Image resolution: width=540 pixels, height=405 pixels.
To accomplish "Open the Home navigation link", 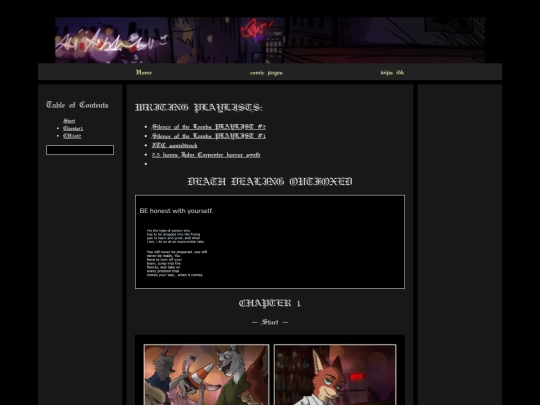I will (144, 72).
